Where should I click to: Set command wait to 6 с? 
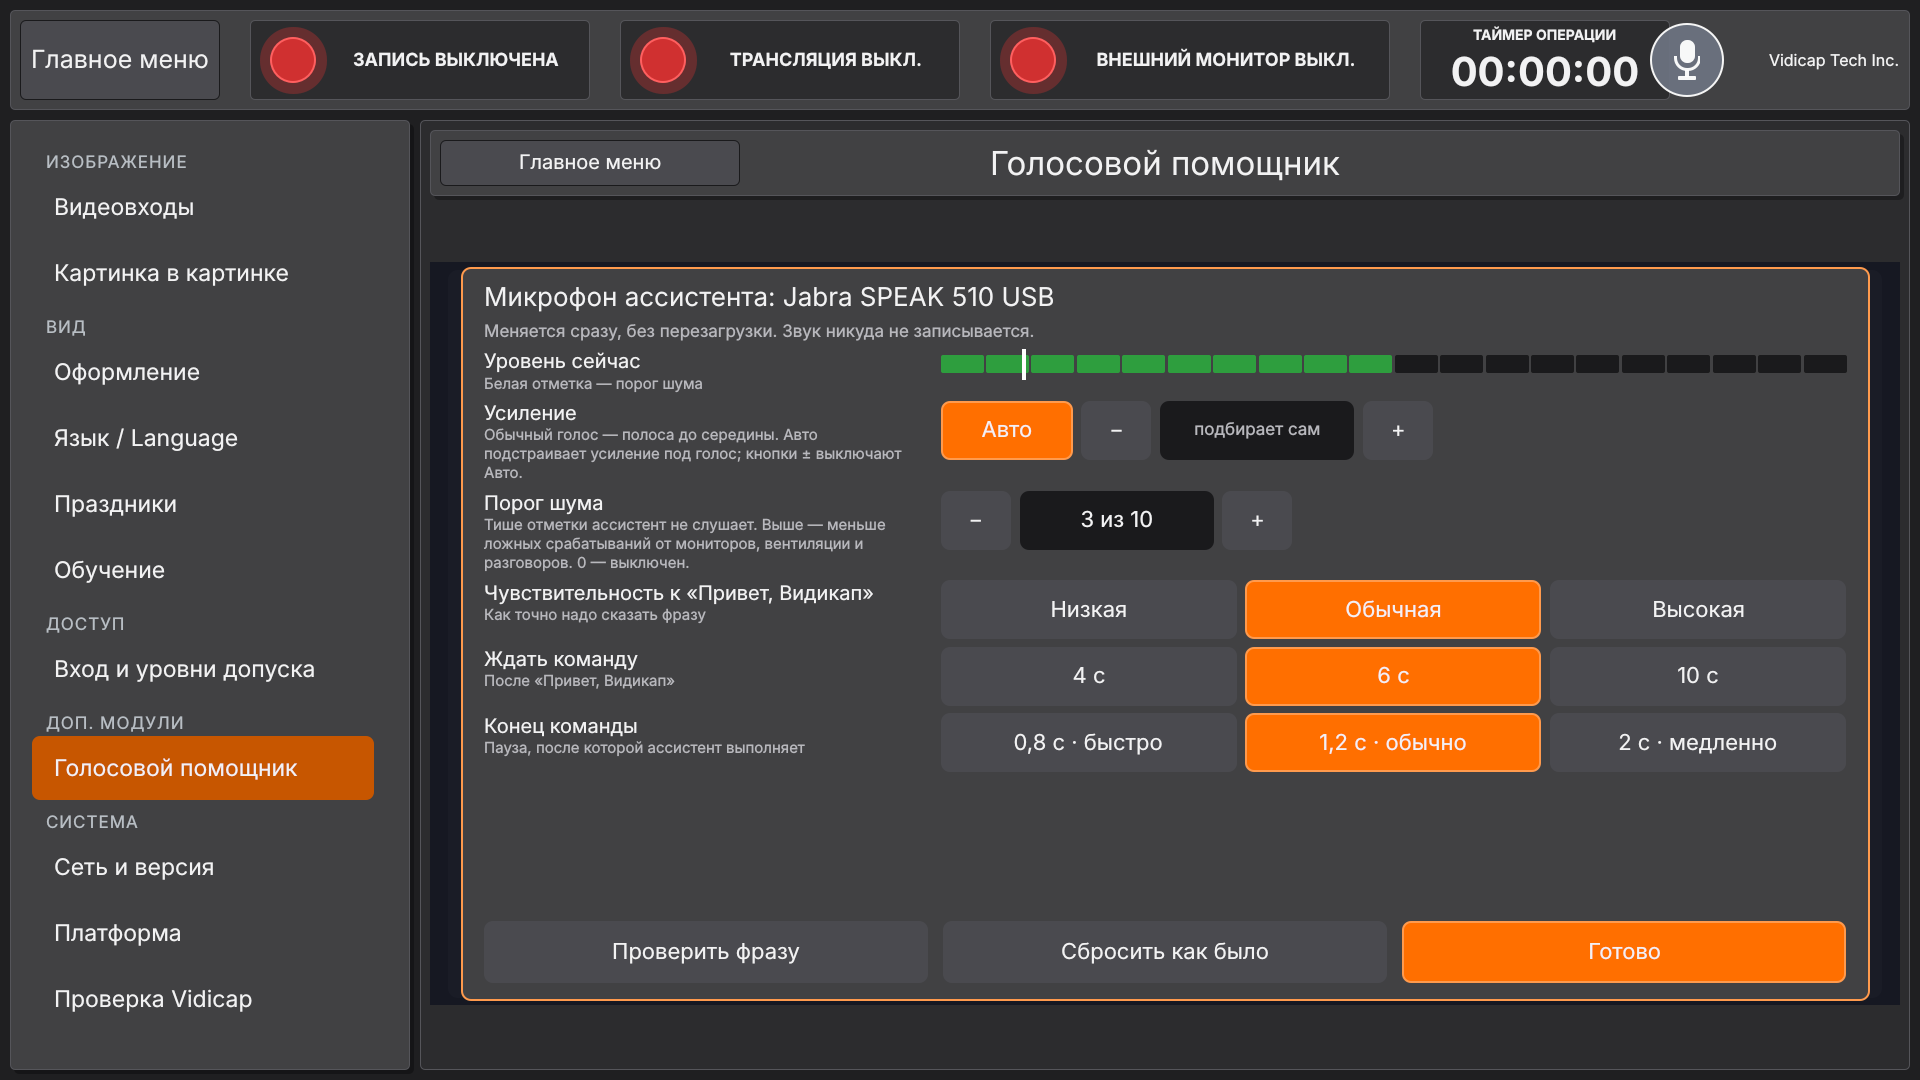point(1393,676)
